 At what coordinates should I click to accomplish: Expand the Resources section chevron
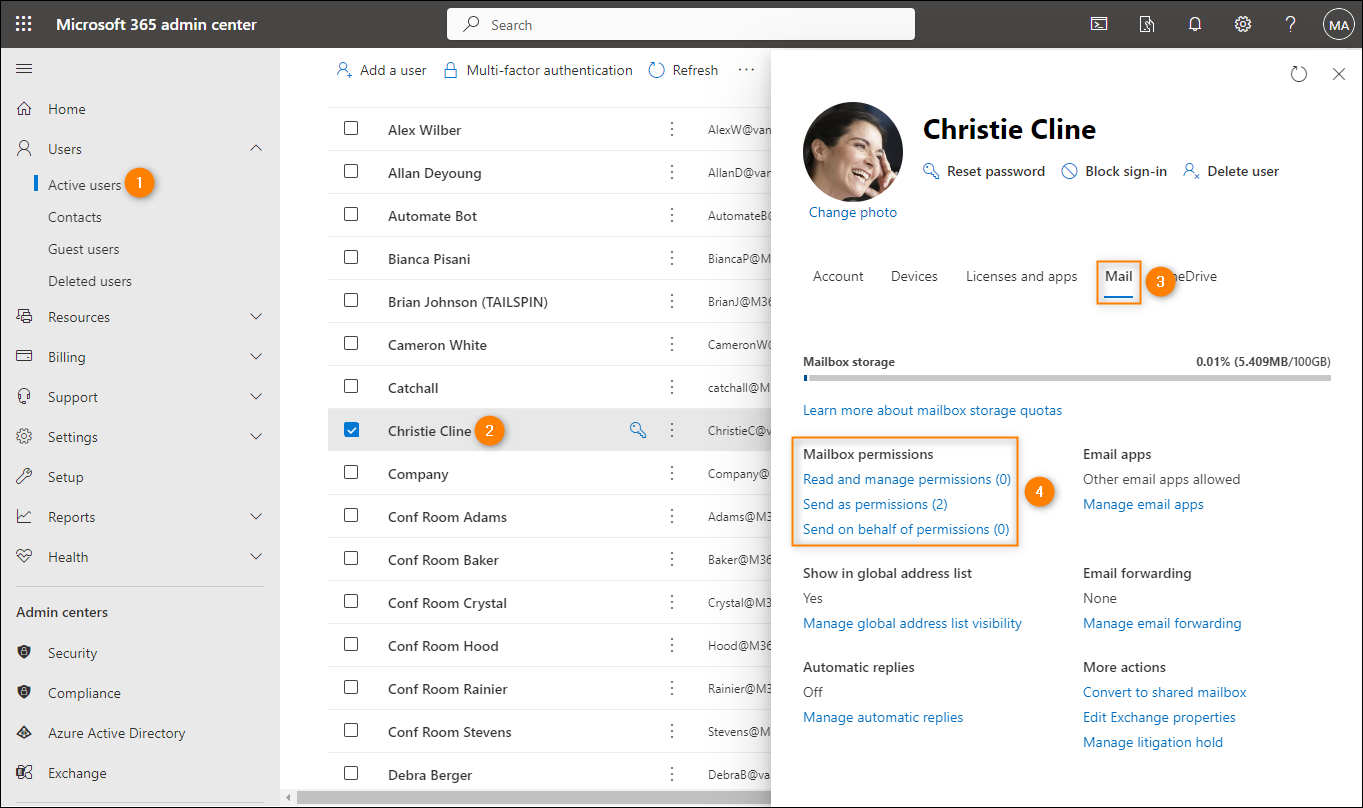[x=256, y=317]
